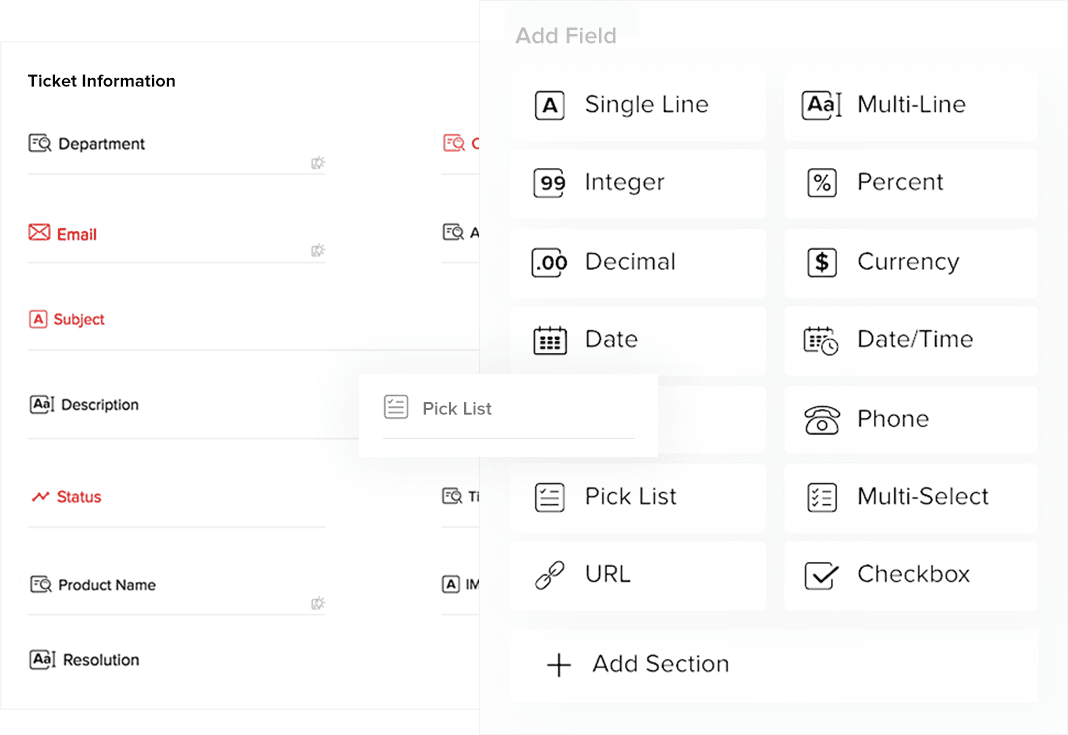
Task: Select the Single Line field icon
Action: (549, 104)
